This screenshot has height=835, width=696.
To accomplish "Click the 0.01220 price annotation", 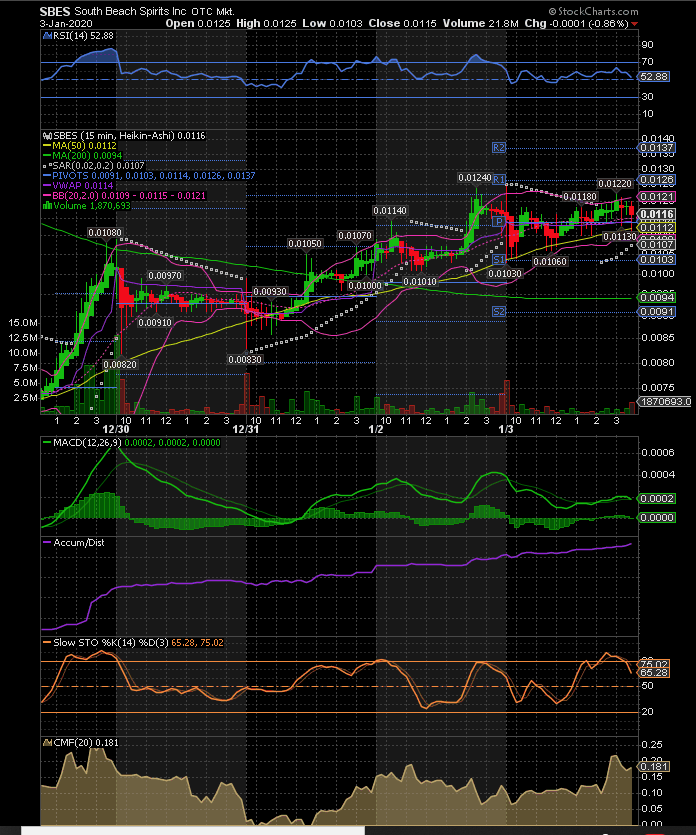I will point(615,184).
